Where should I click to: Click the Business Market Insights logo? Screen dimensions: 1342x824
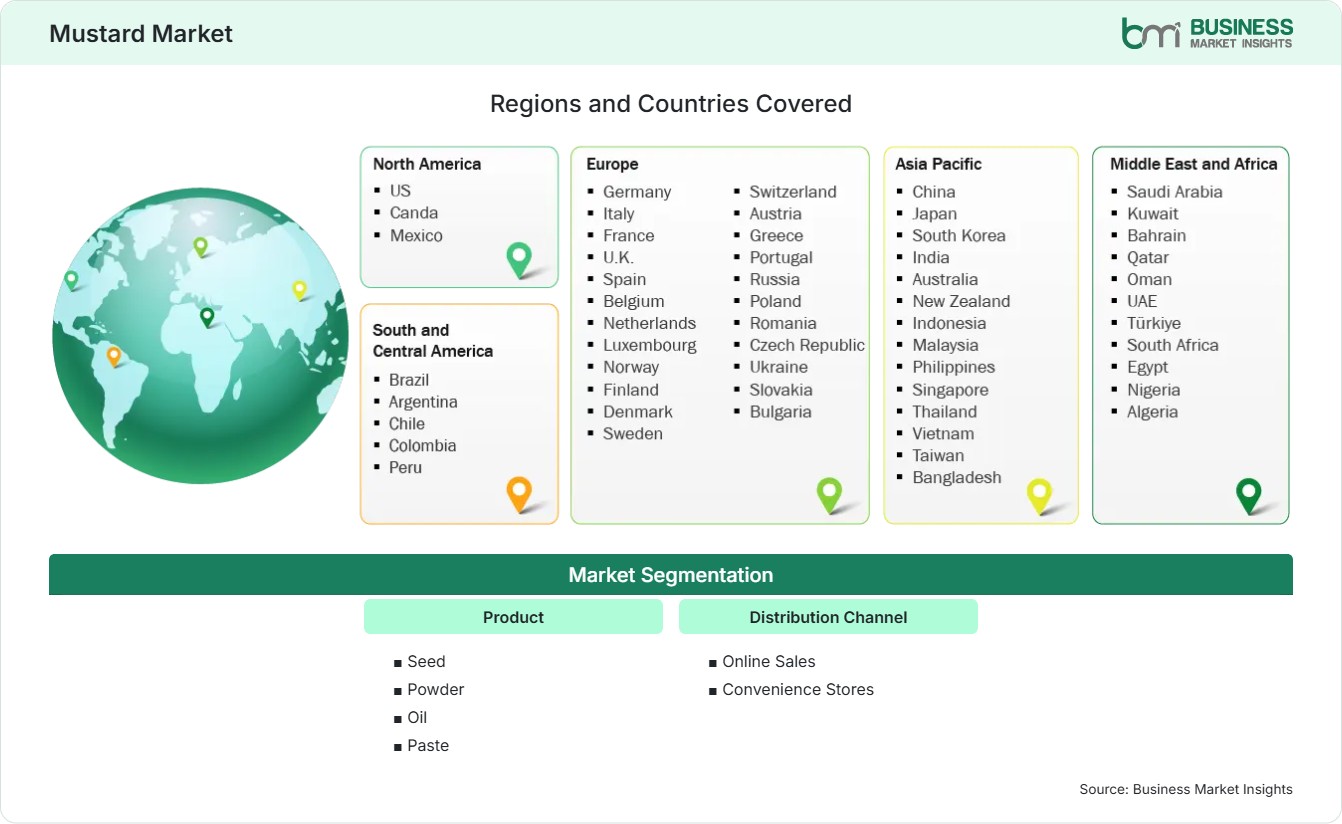click(x=1207, y=33)
